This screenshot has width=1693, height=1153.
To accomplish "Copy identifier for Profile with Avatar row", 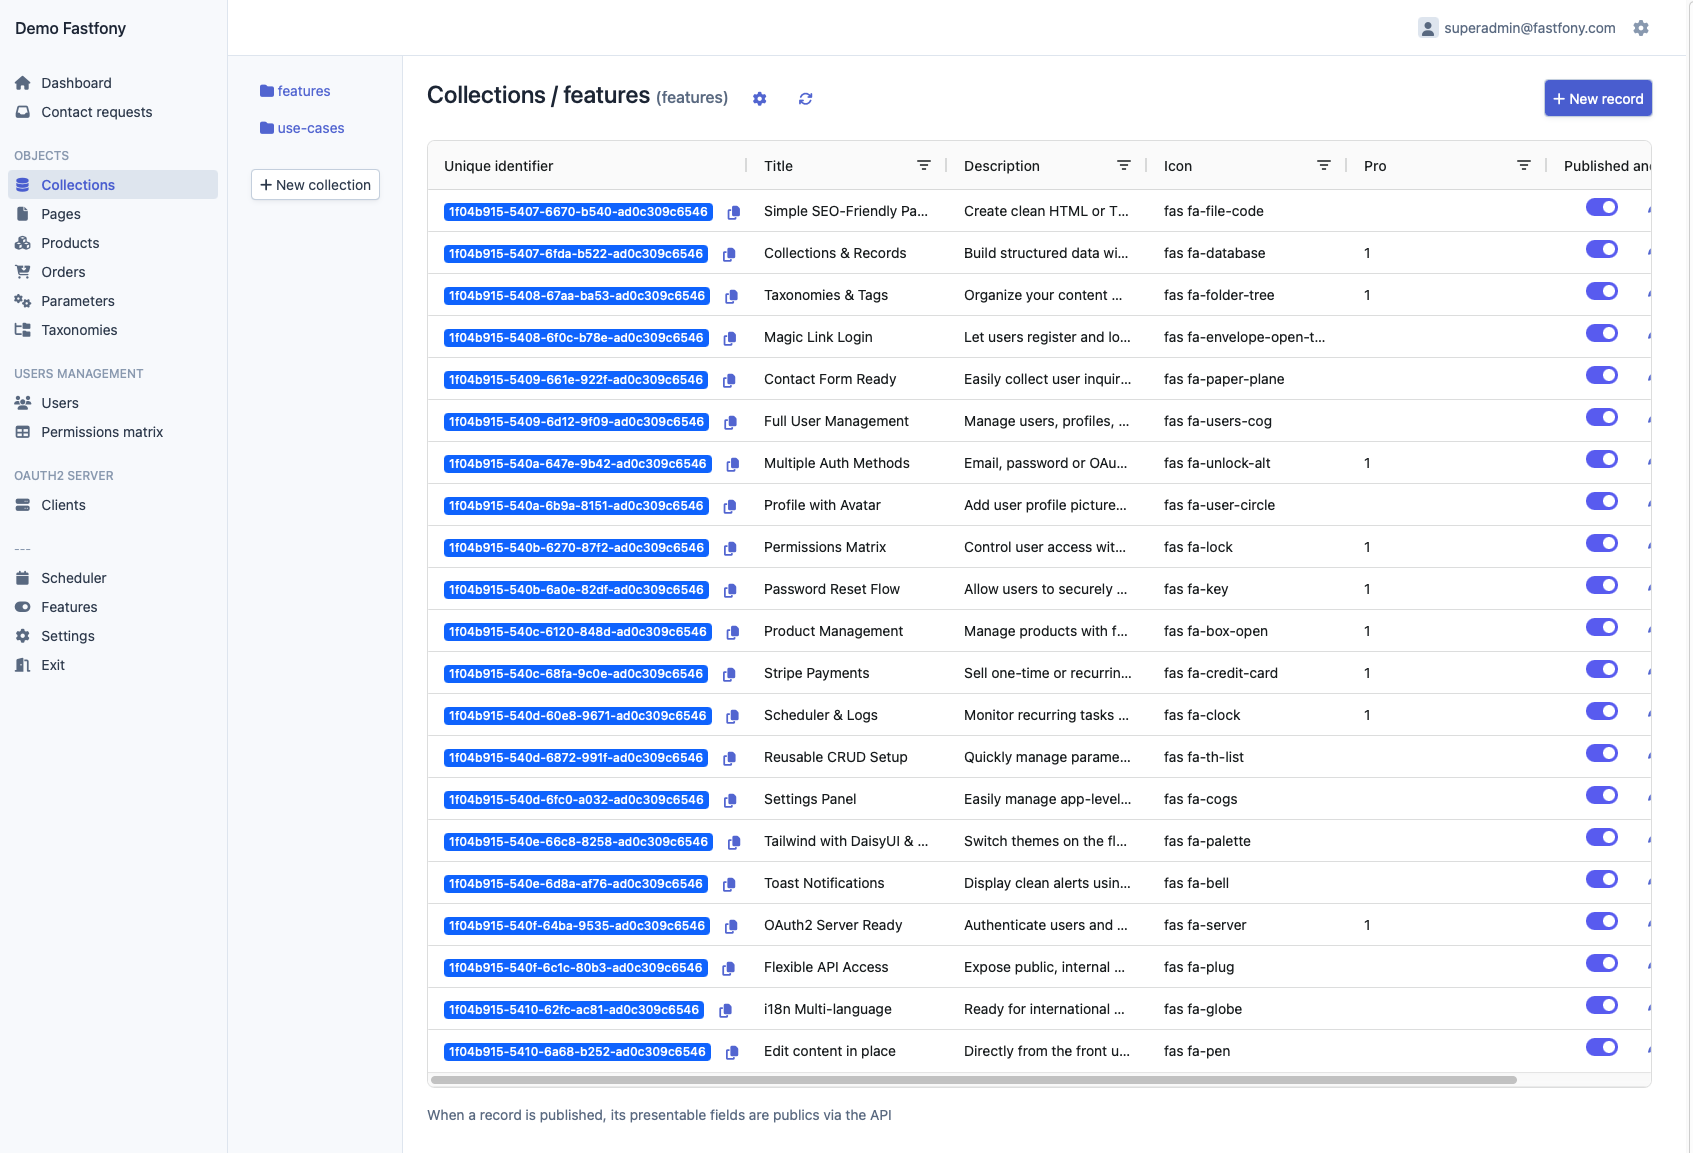I will point(730,507).
